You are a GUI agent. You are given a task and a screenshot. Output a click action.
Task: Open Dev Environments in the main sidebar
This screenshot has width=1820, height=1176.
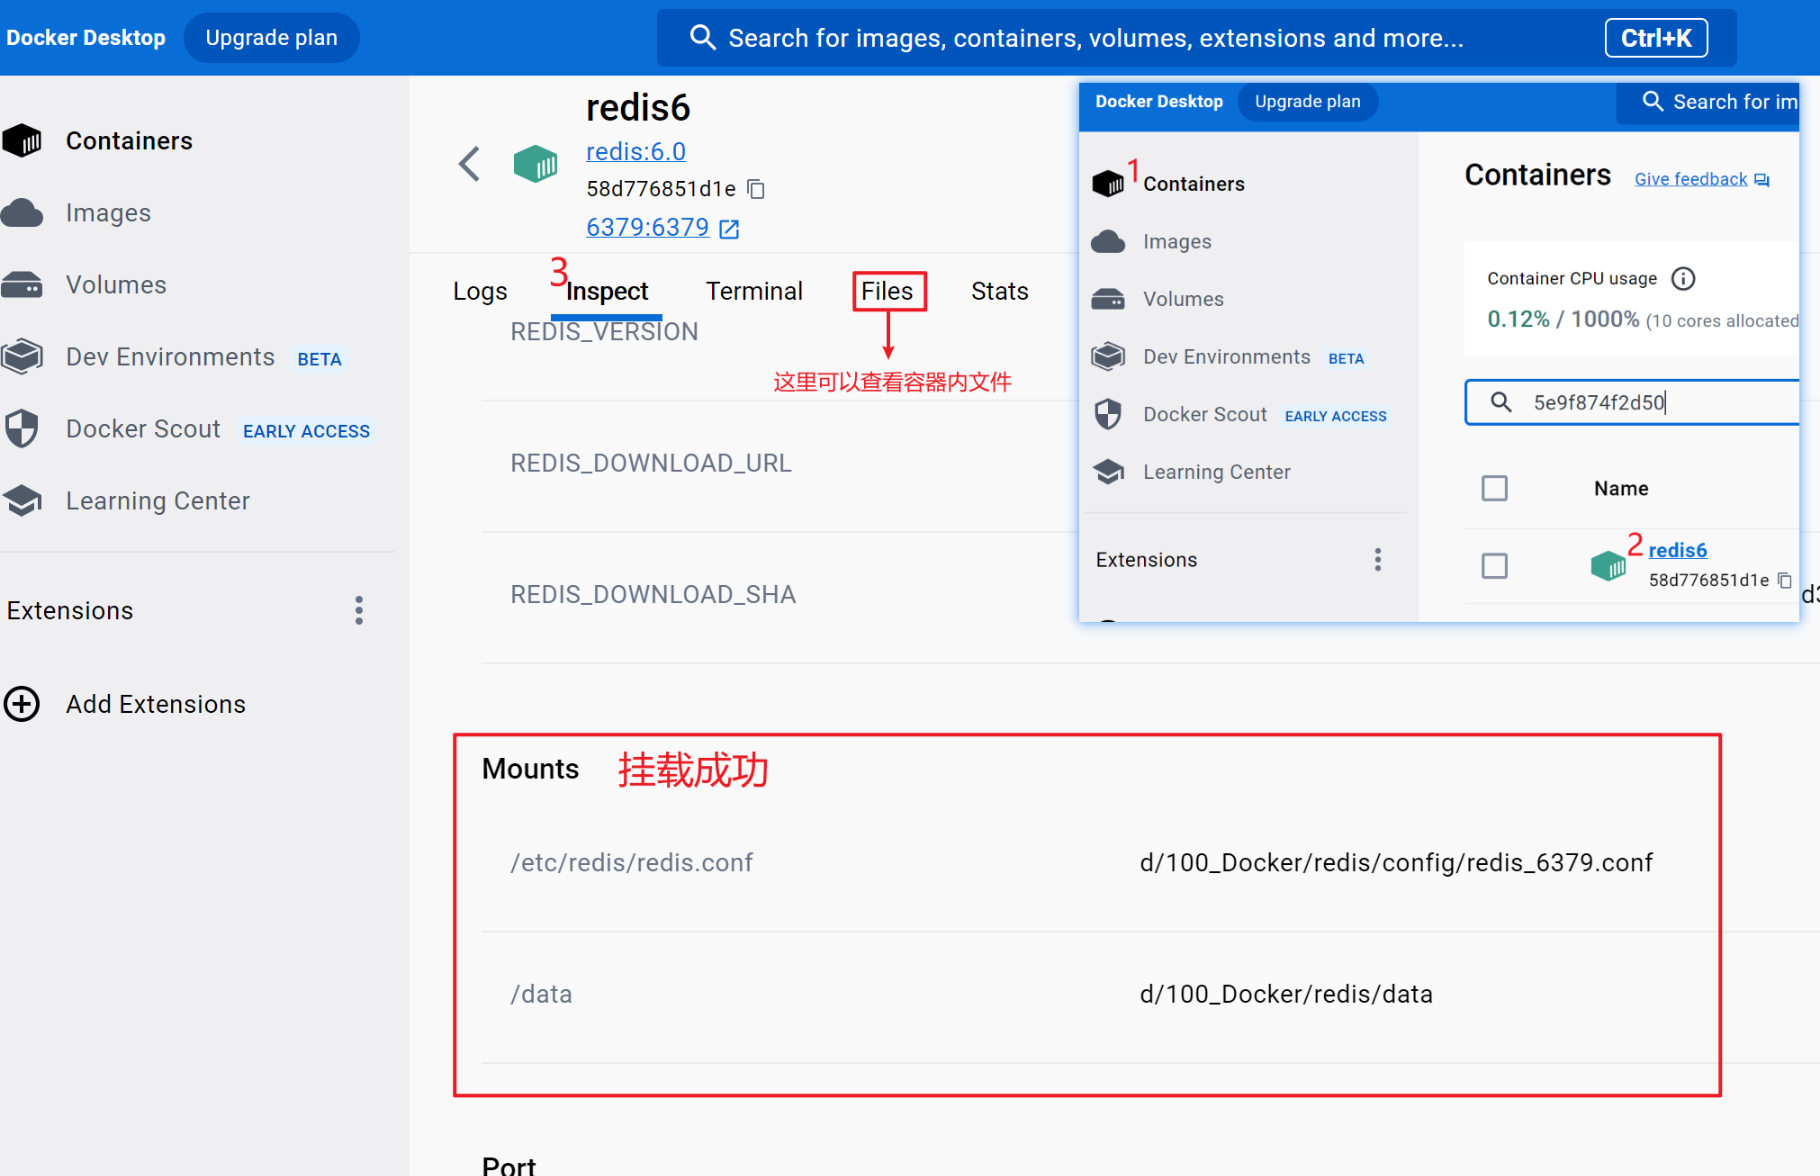point(170,357)
